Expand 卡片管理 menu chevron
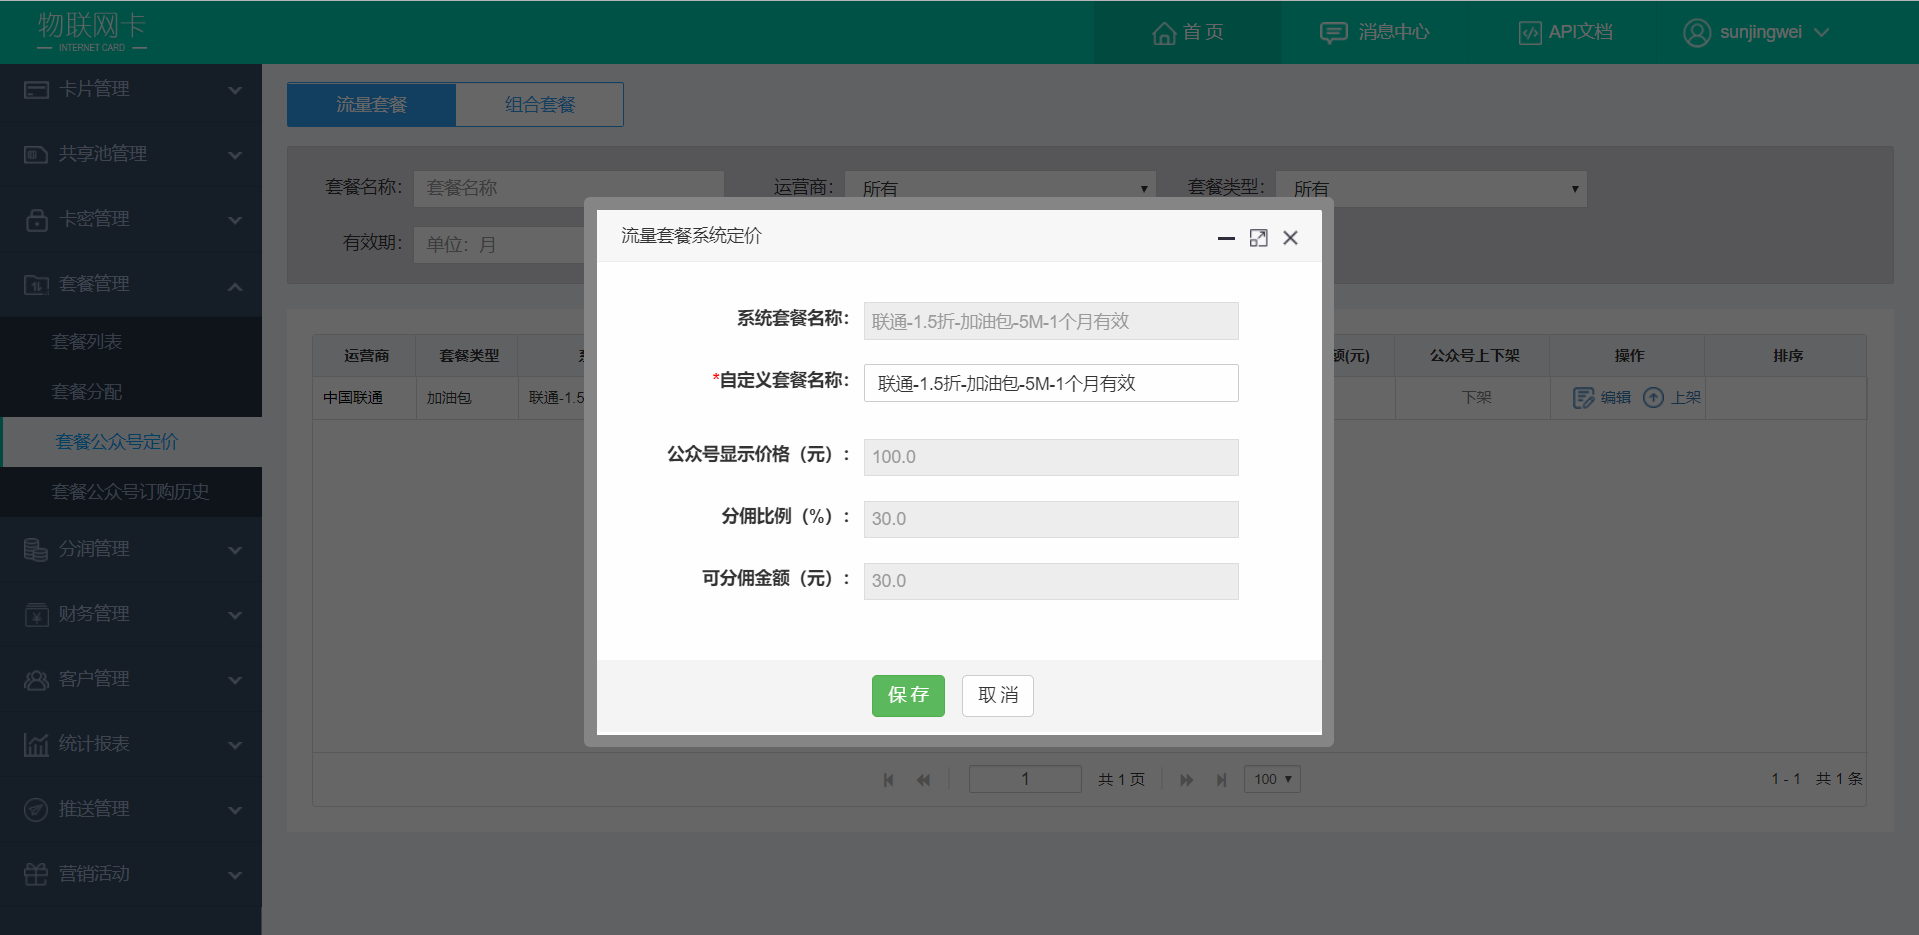The width and height of the screenshot is (1919, 935). pyautogui.click(x=235, y=91)
